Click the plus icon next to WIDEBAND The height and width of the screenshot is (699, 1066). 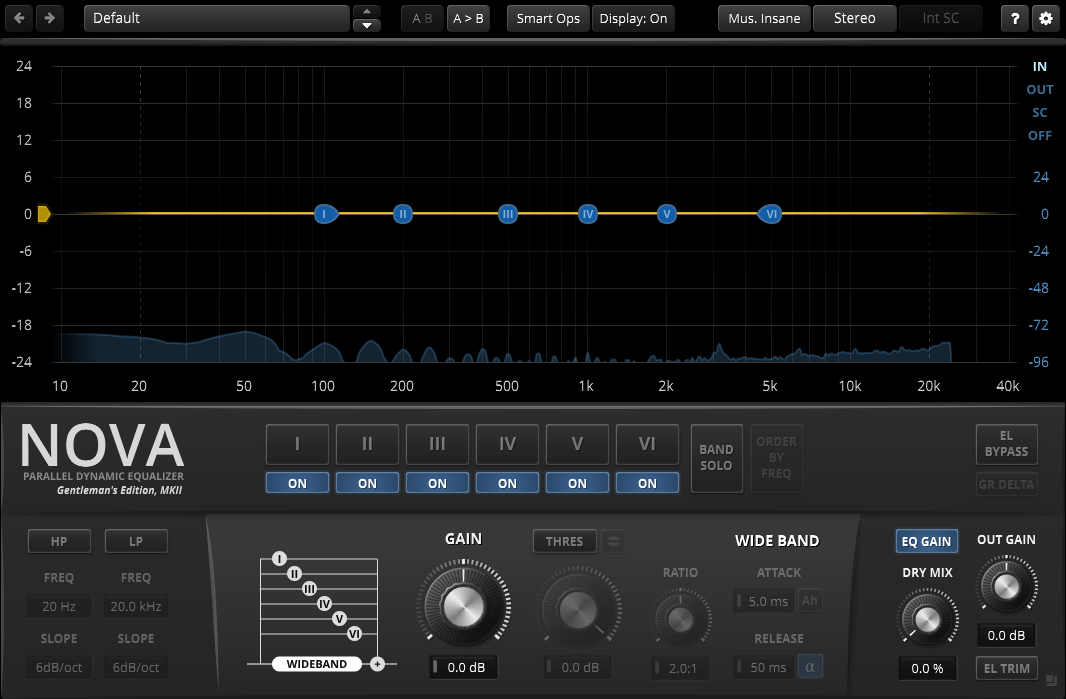coord(377,664)
